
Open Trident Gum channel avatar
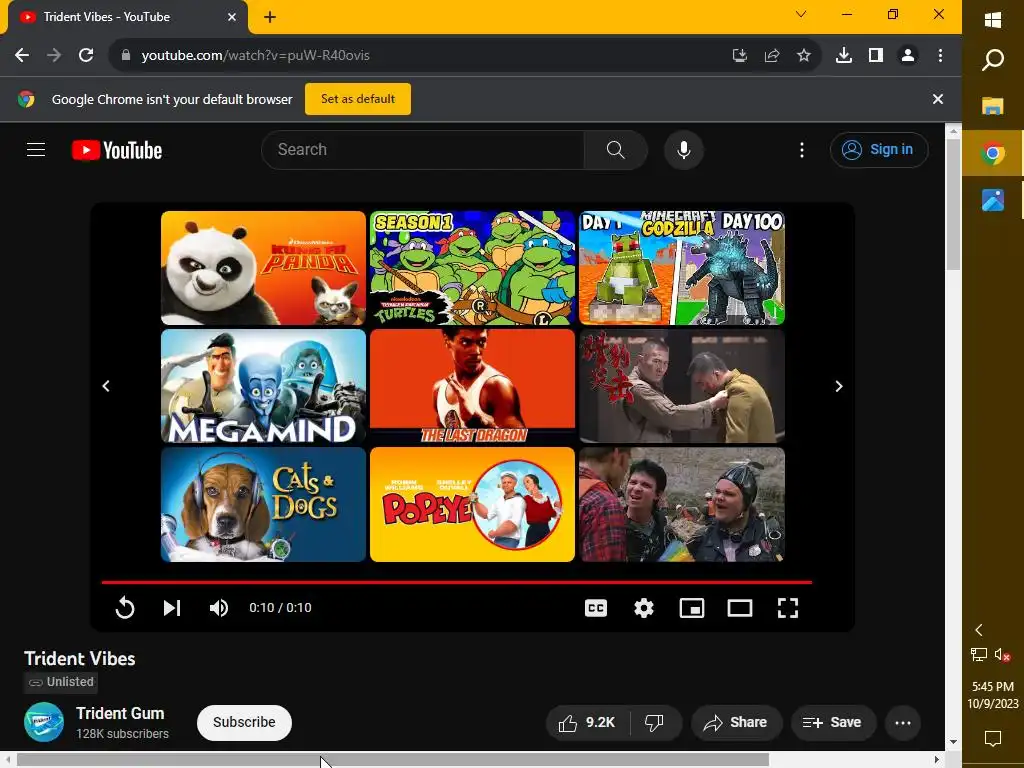pos(44,722)
